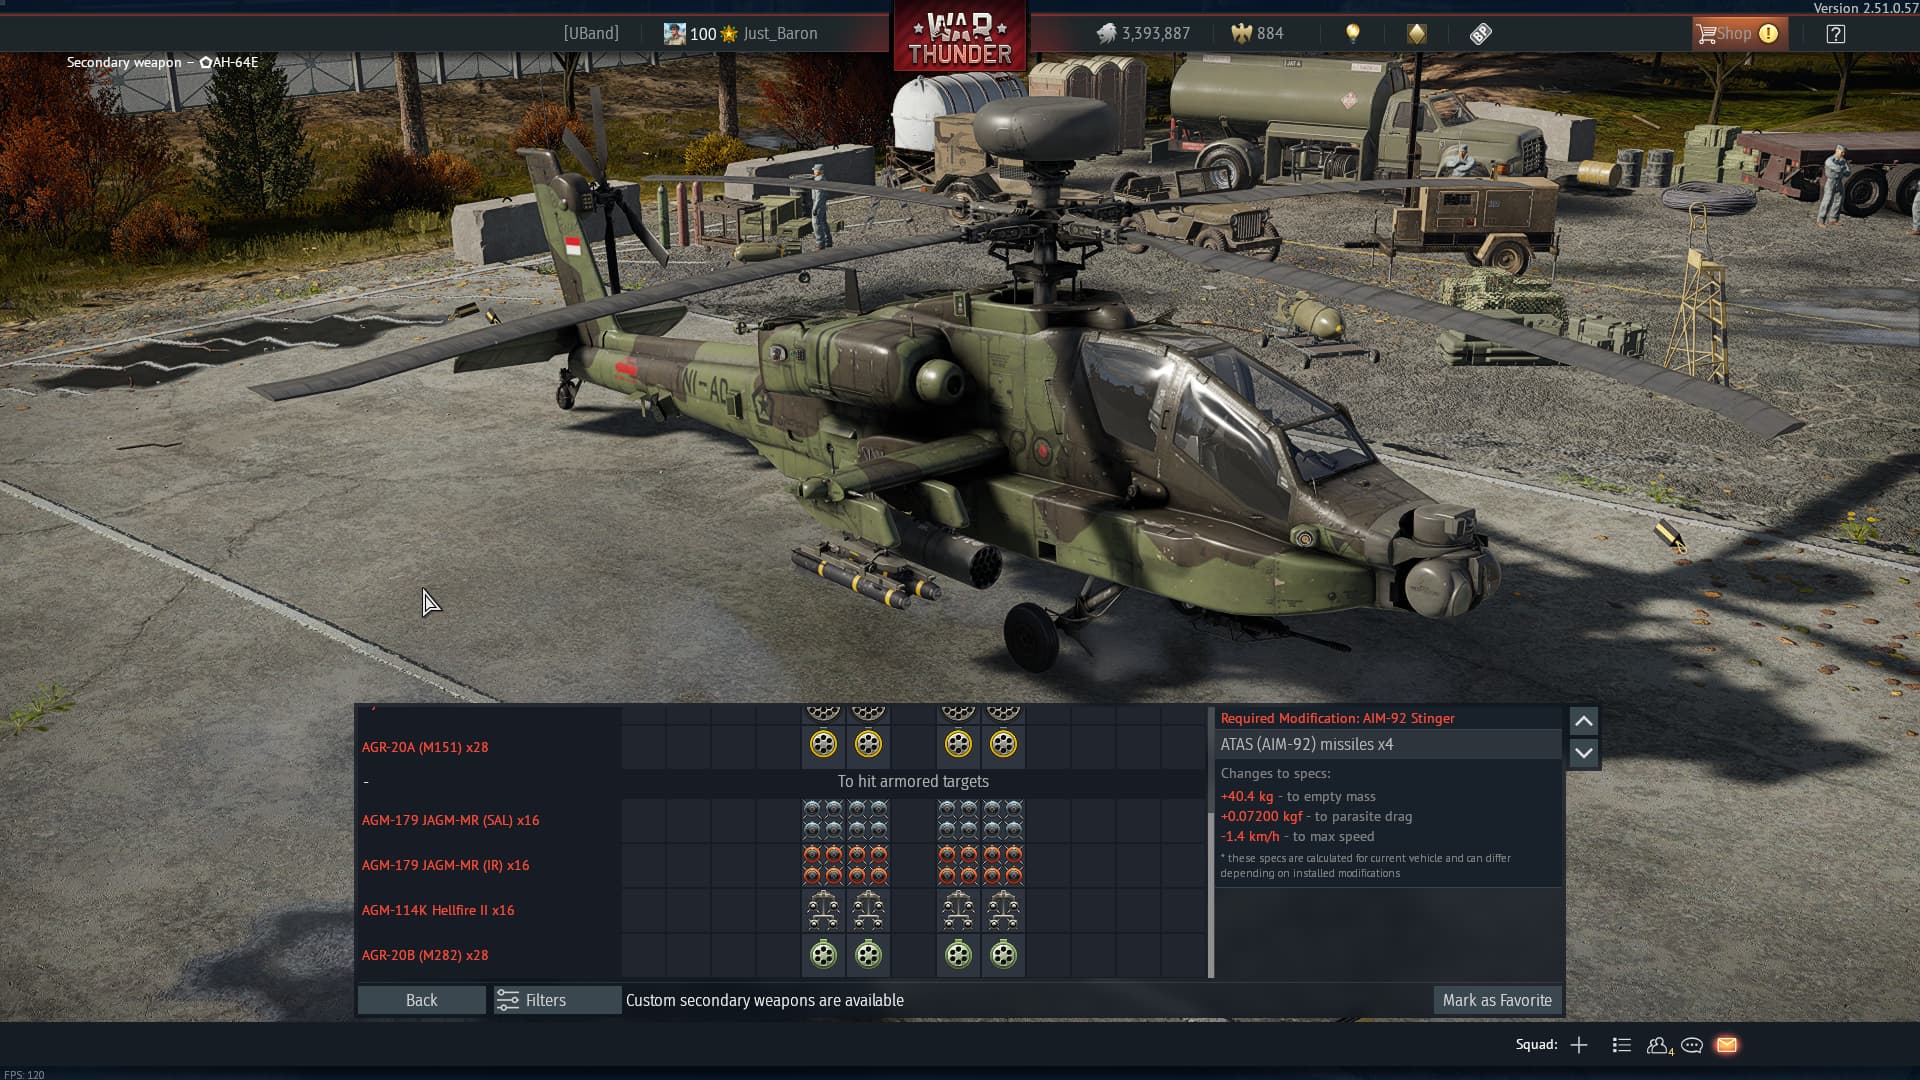Open the help question mark icon
Viewport: 1920px width, 1080px height.
pyautogui.click(x=1835, y=34)
